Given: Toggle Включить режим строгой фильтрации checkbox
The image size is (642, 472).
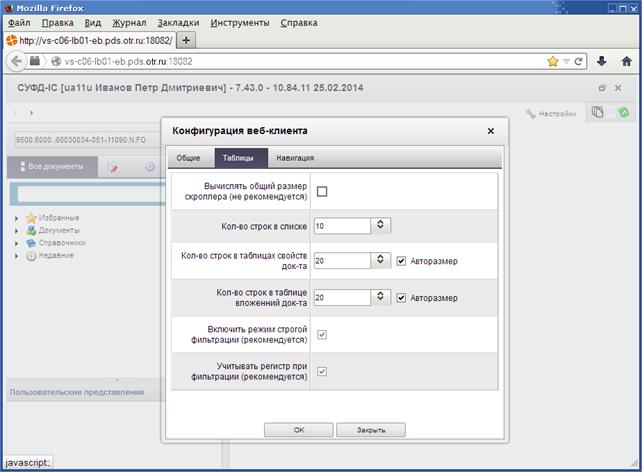Looking at the screenshot, I should [x=322, y=334].
